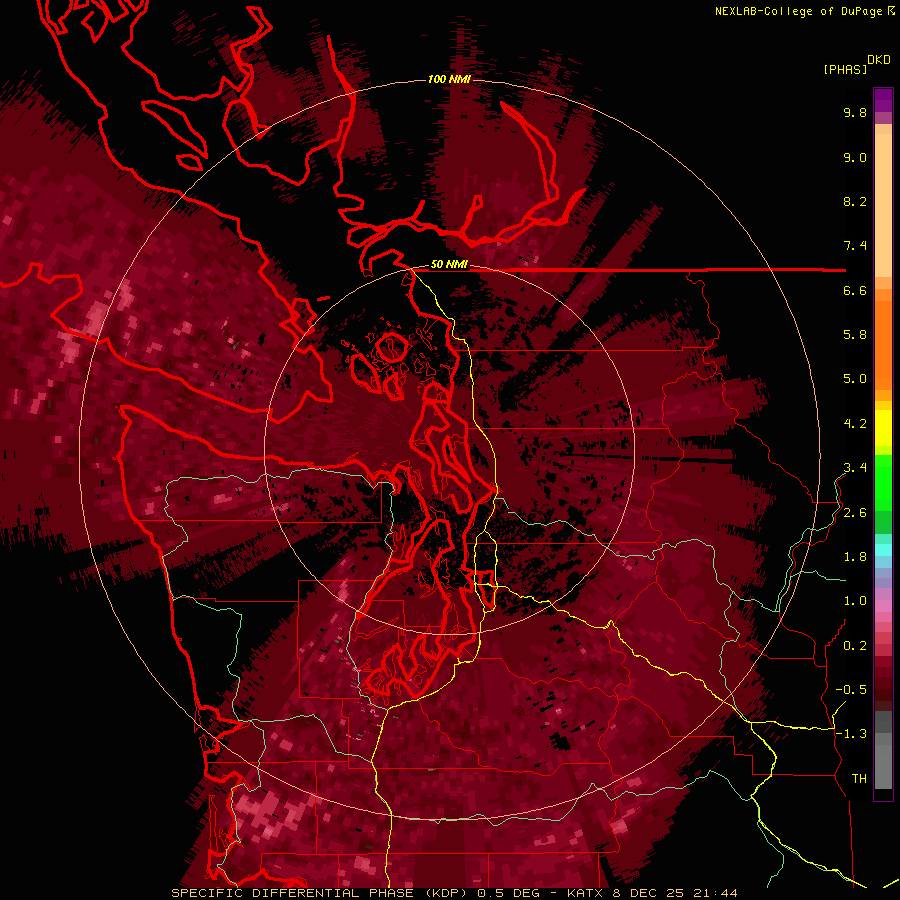Viewport: 900px width, 900px height.
Task: Click the 9.0 value on the color scale
Action: coord(855,158)
